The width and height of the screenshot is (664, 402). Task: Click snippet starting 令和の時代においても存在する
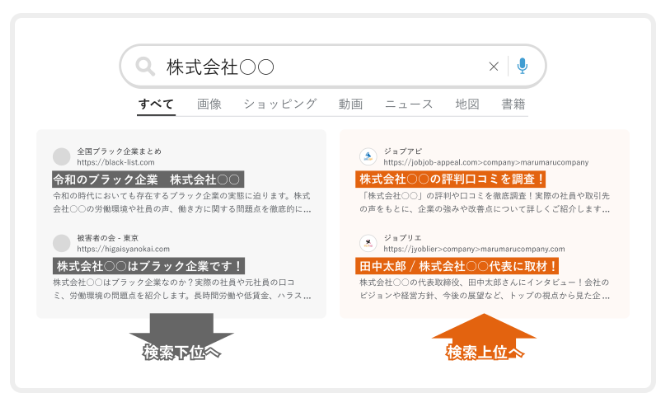pyautogui.click(x=182, y=202)
